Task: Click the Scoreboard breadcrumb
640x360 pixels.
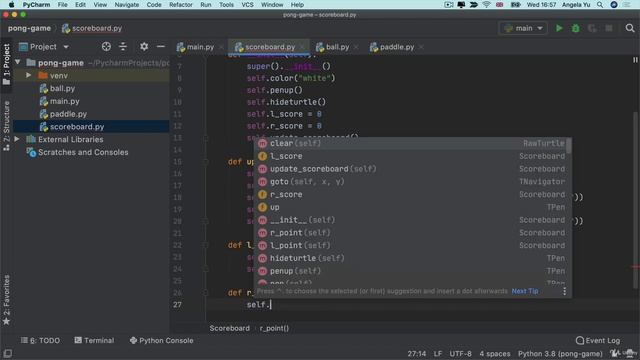Action: [x=229, y=328]
